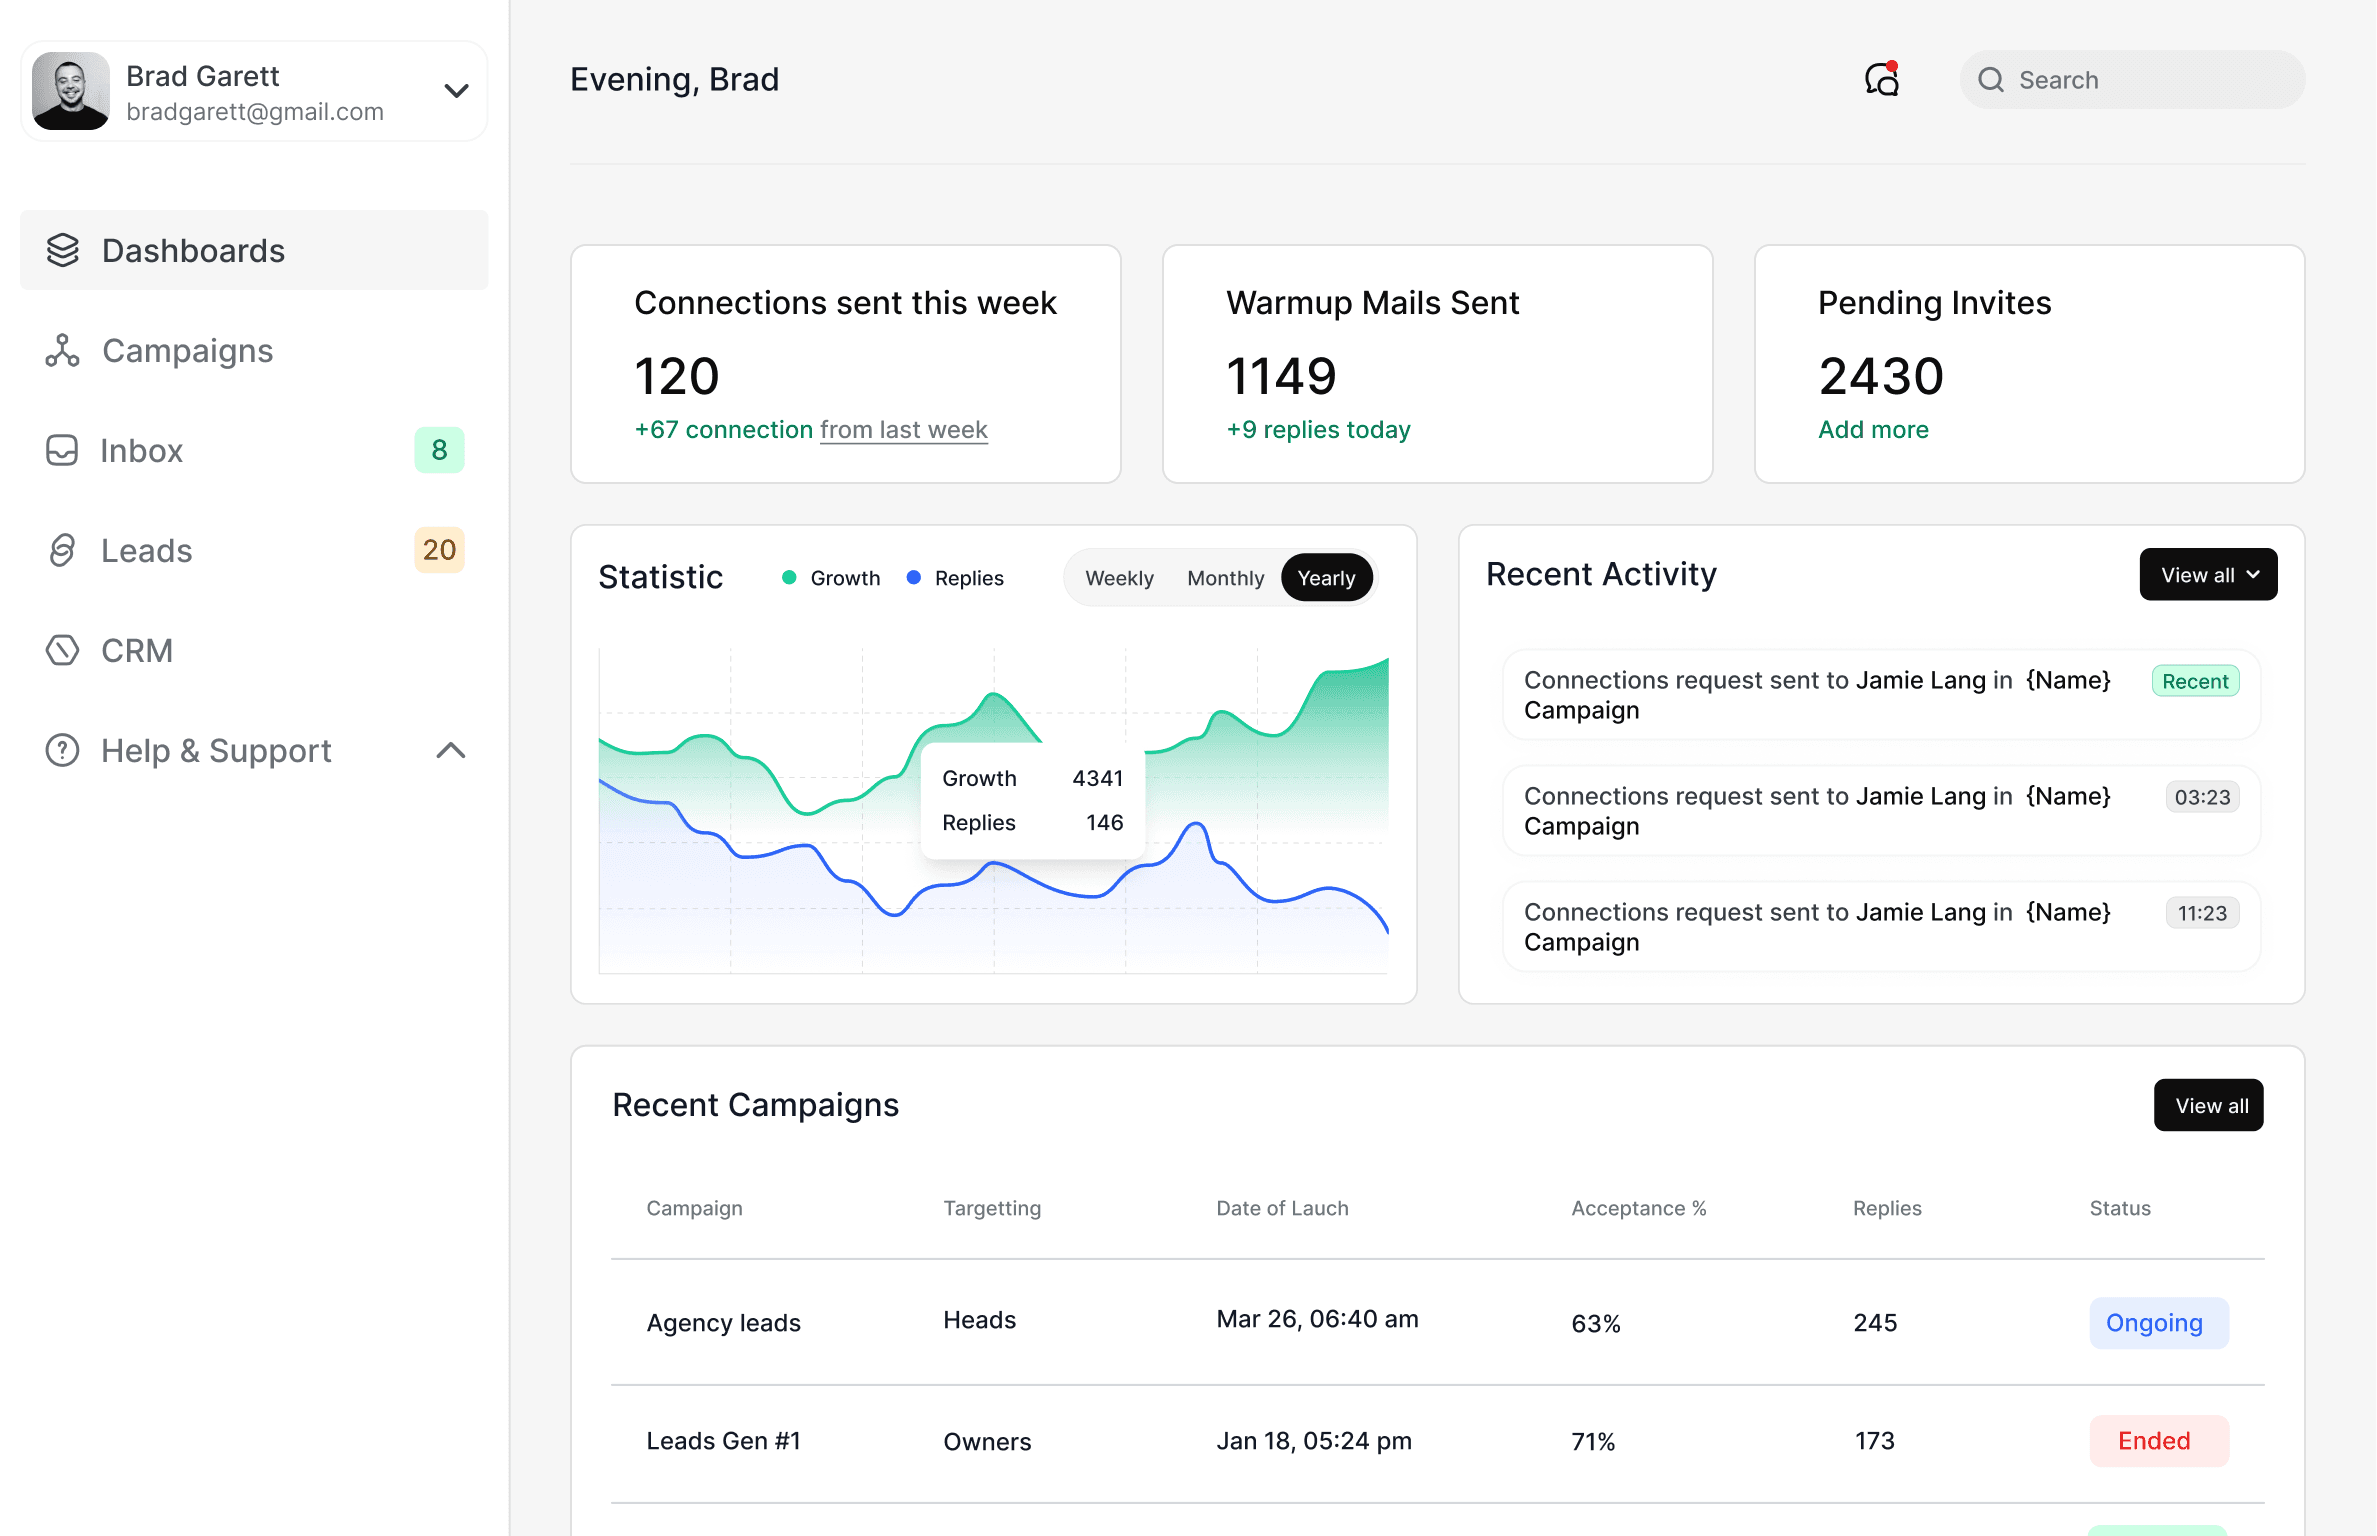Click the Help & Support question icon
The height and width of the screenshot is (1536, 2377).
pyautogui.click(x=62, y=750)
